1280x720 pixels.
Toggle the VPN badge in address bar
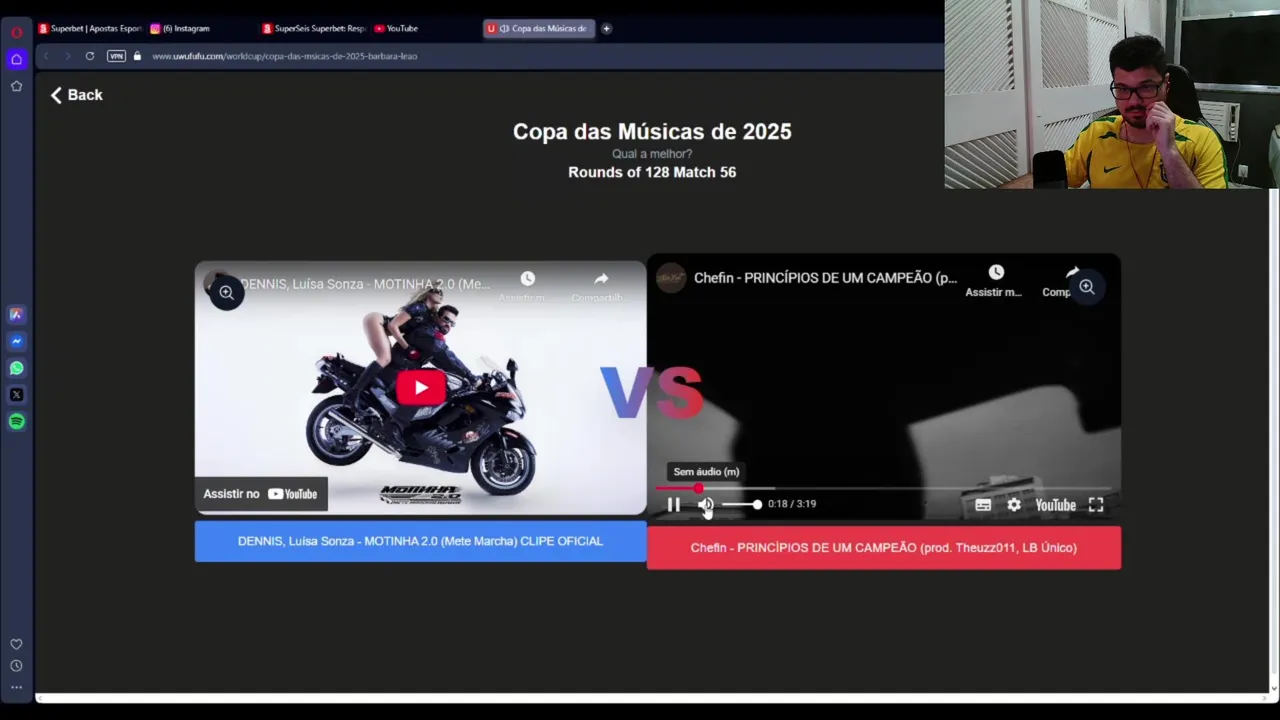[x=116, y=56]
